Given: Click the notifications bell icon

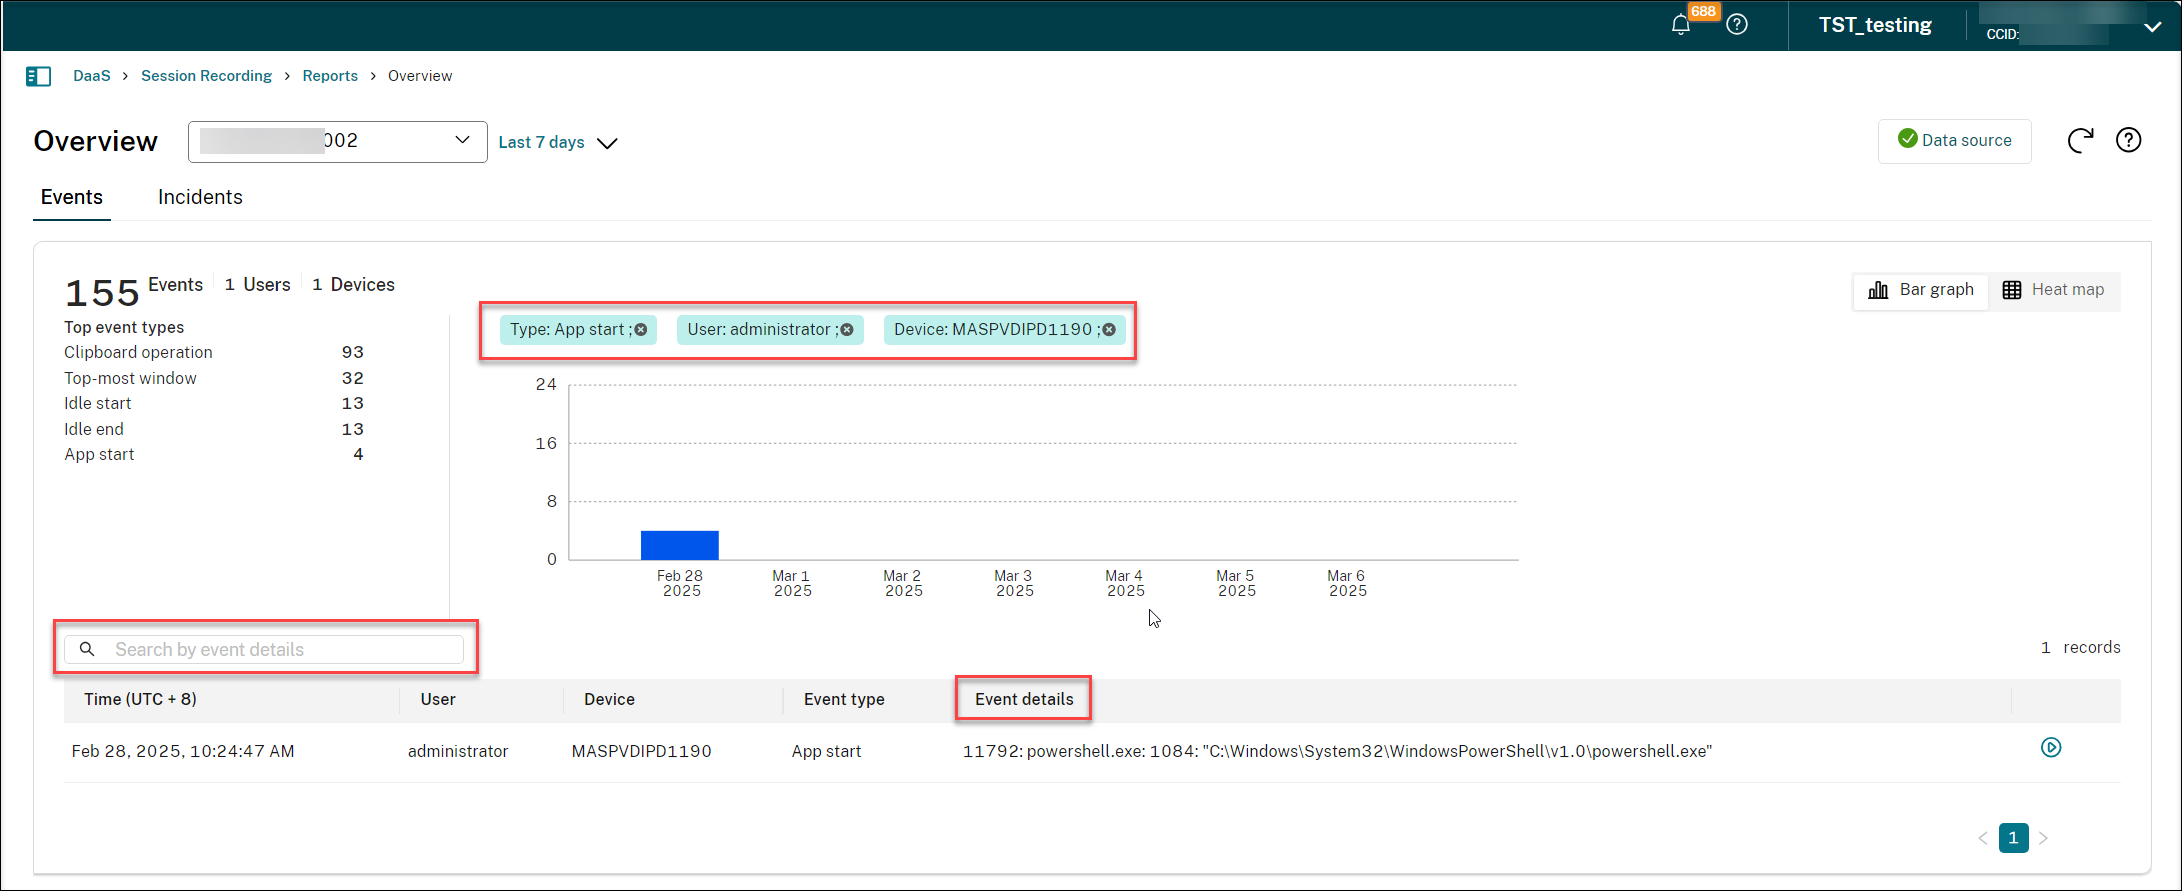Looking at the screenshot, I should tap(1680, 25).
